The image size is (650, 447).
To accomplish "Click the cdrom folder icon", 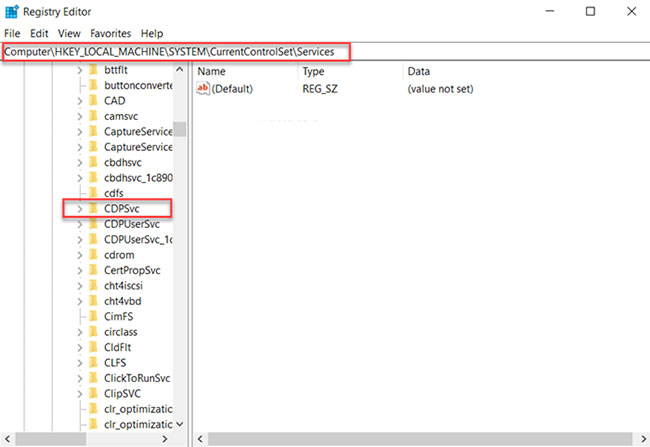I will click(94, 254).
